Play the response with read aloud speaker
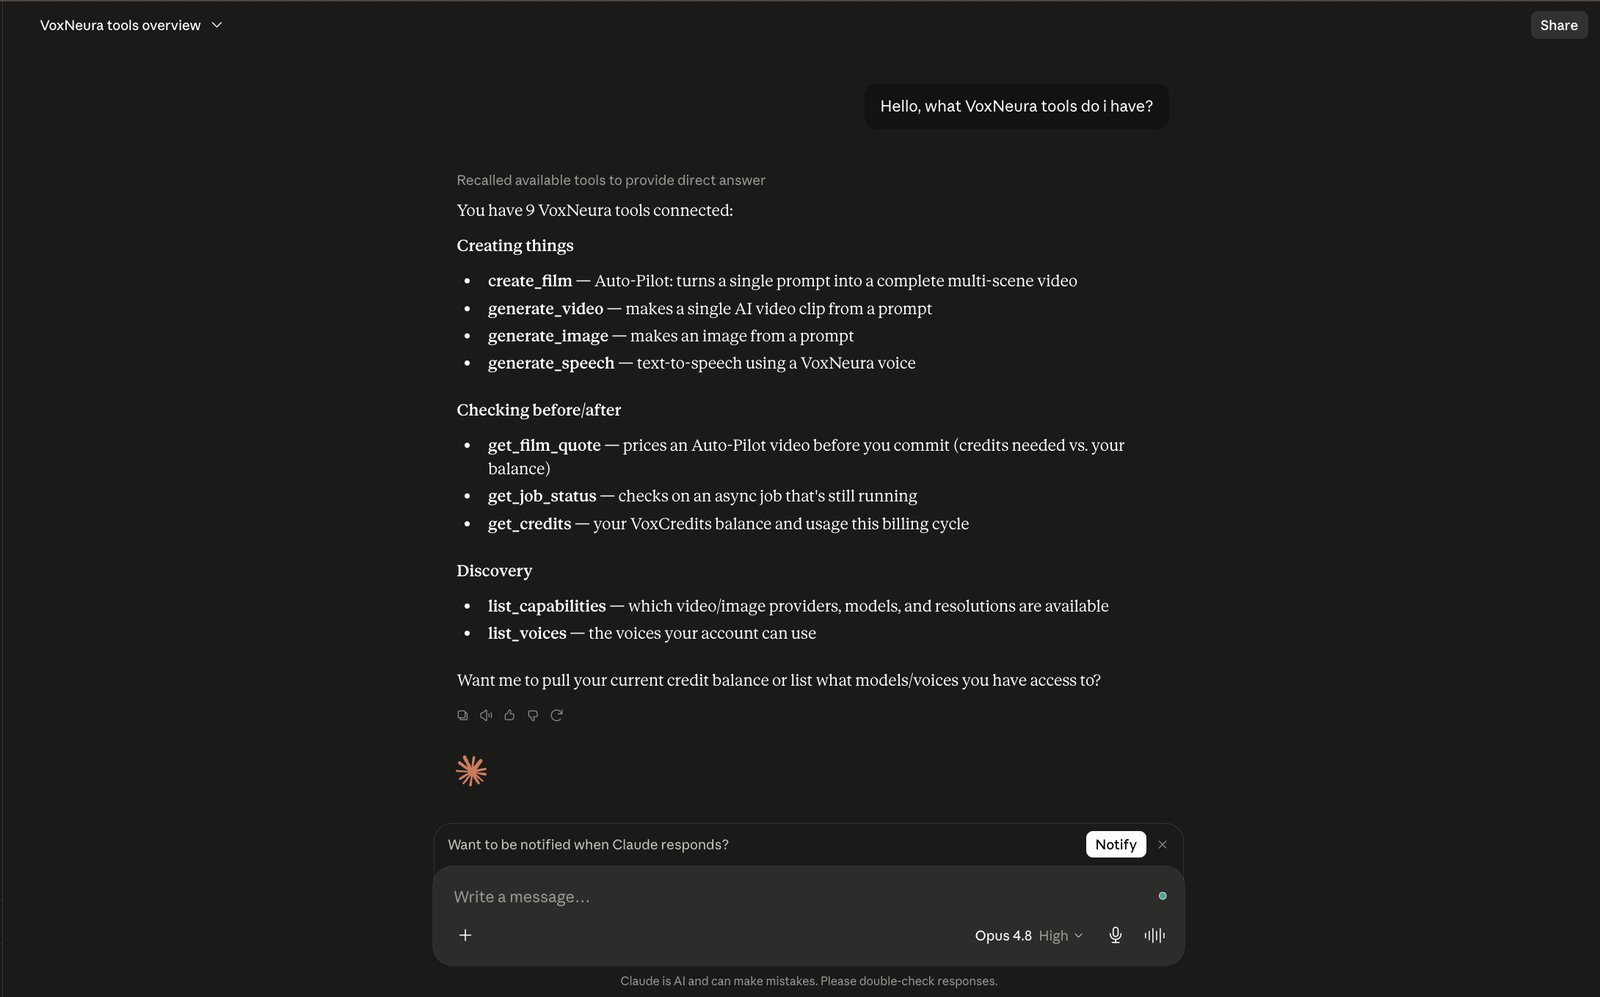The image size is (1600, 997). [x=486, y=715]
